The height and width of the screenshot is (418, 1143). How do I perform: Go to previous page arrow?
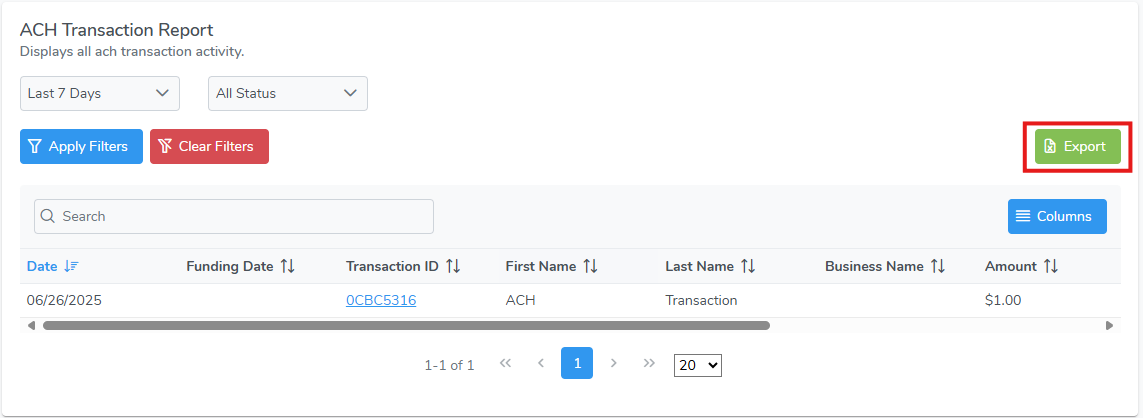(x=541, y=363)
